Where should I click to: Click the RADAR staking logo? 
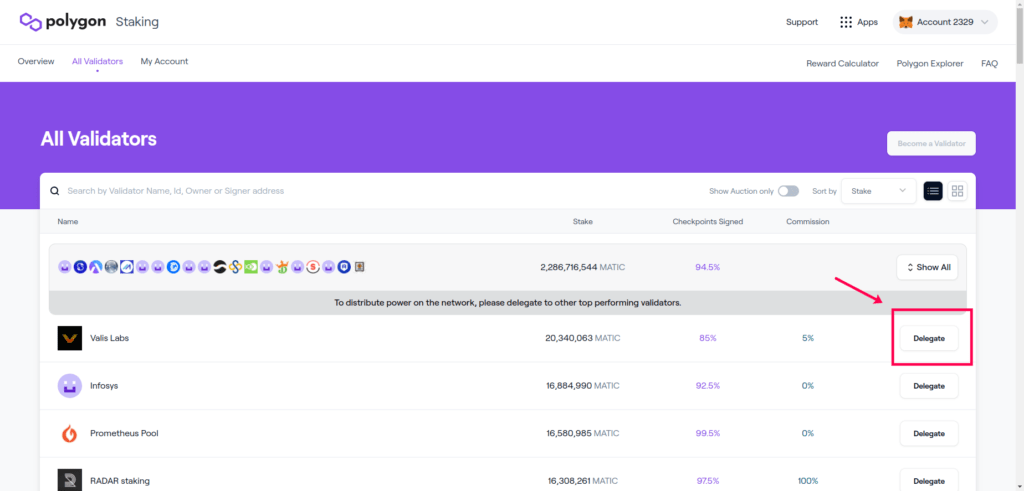pos(69,481)
